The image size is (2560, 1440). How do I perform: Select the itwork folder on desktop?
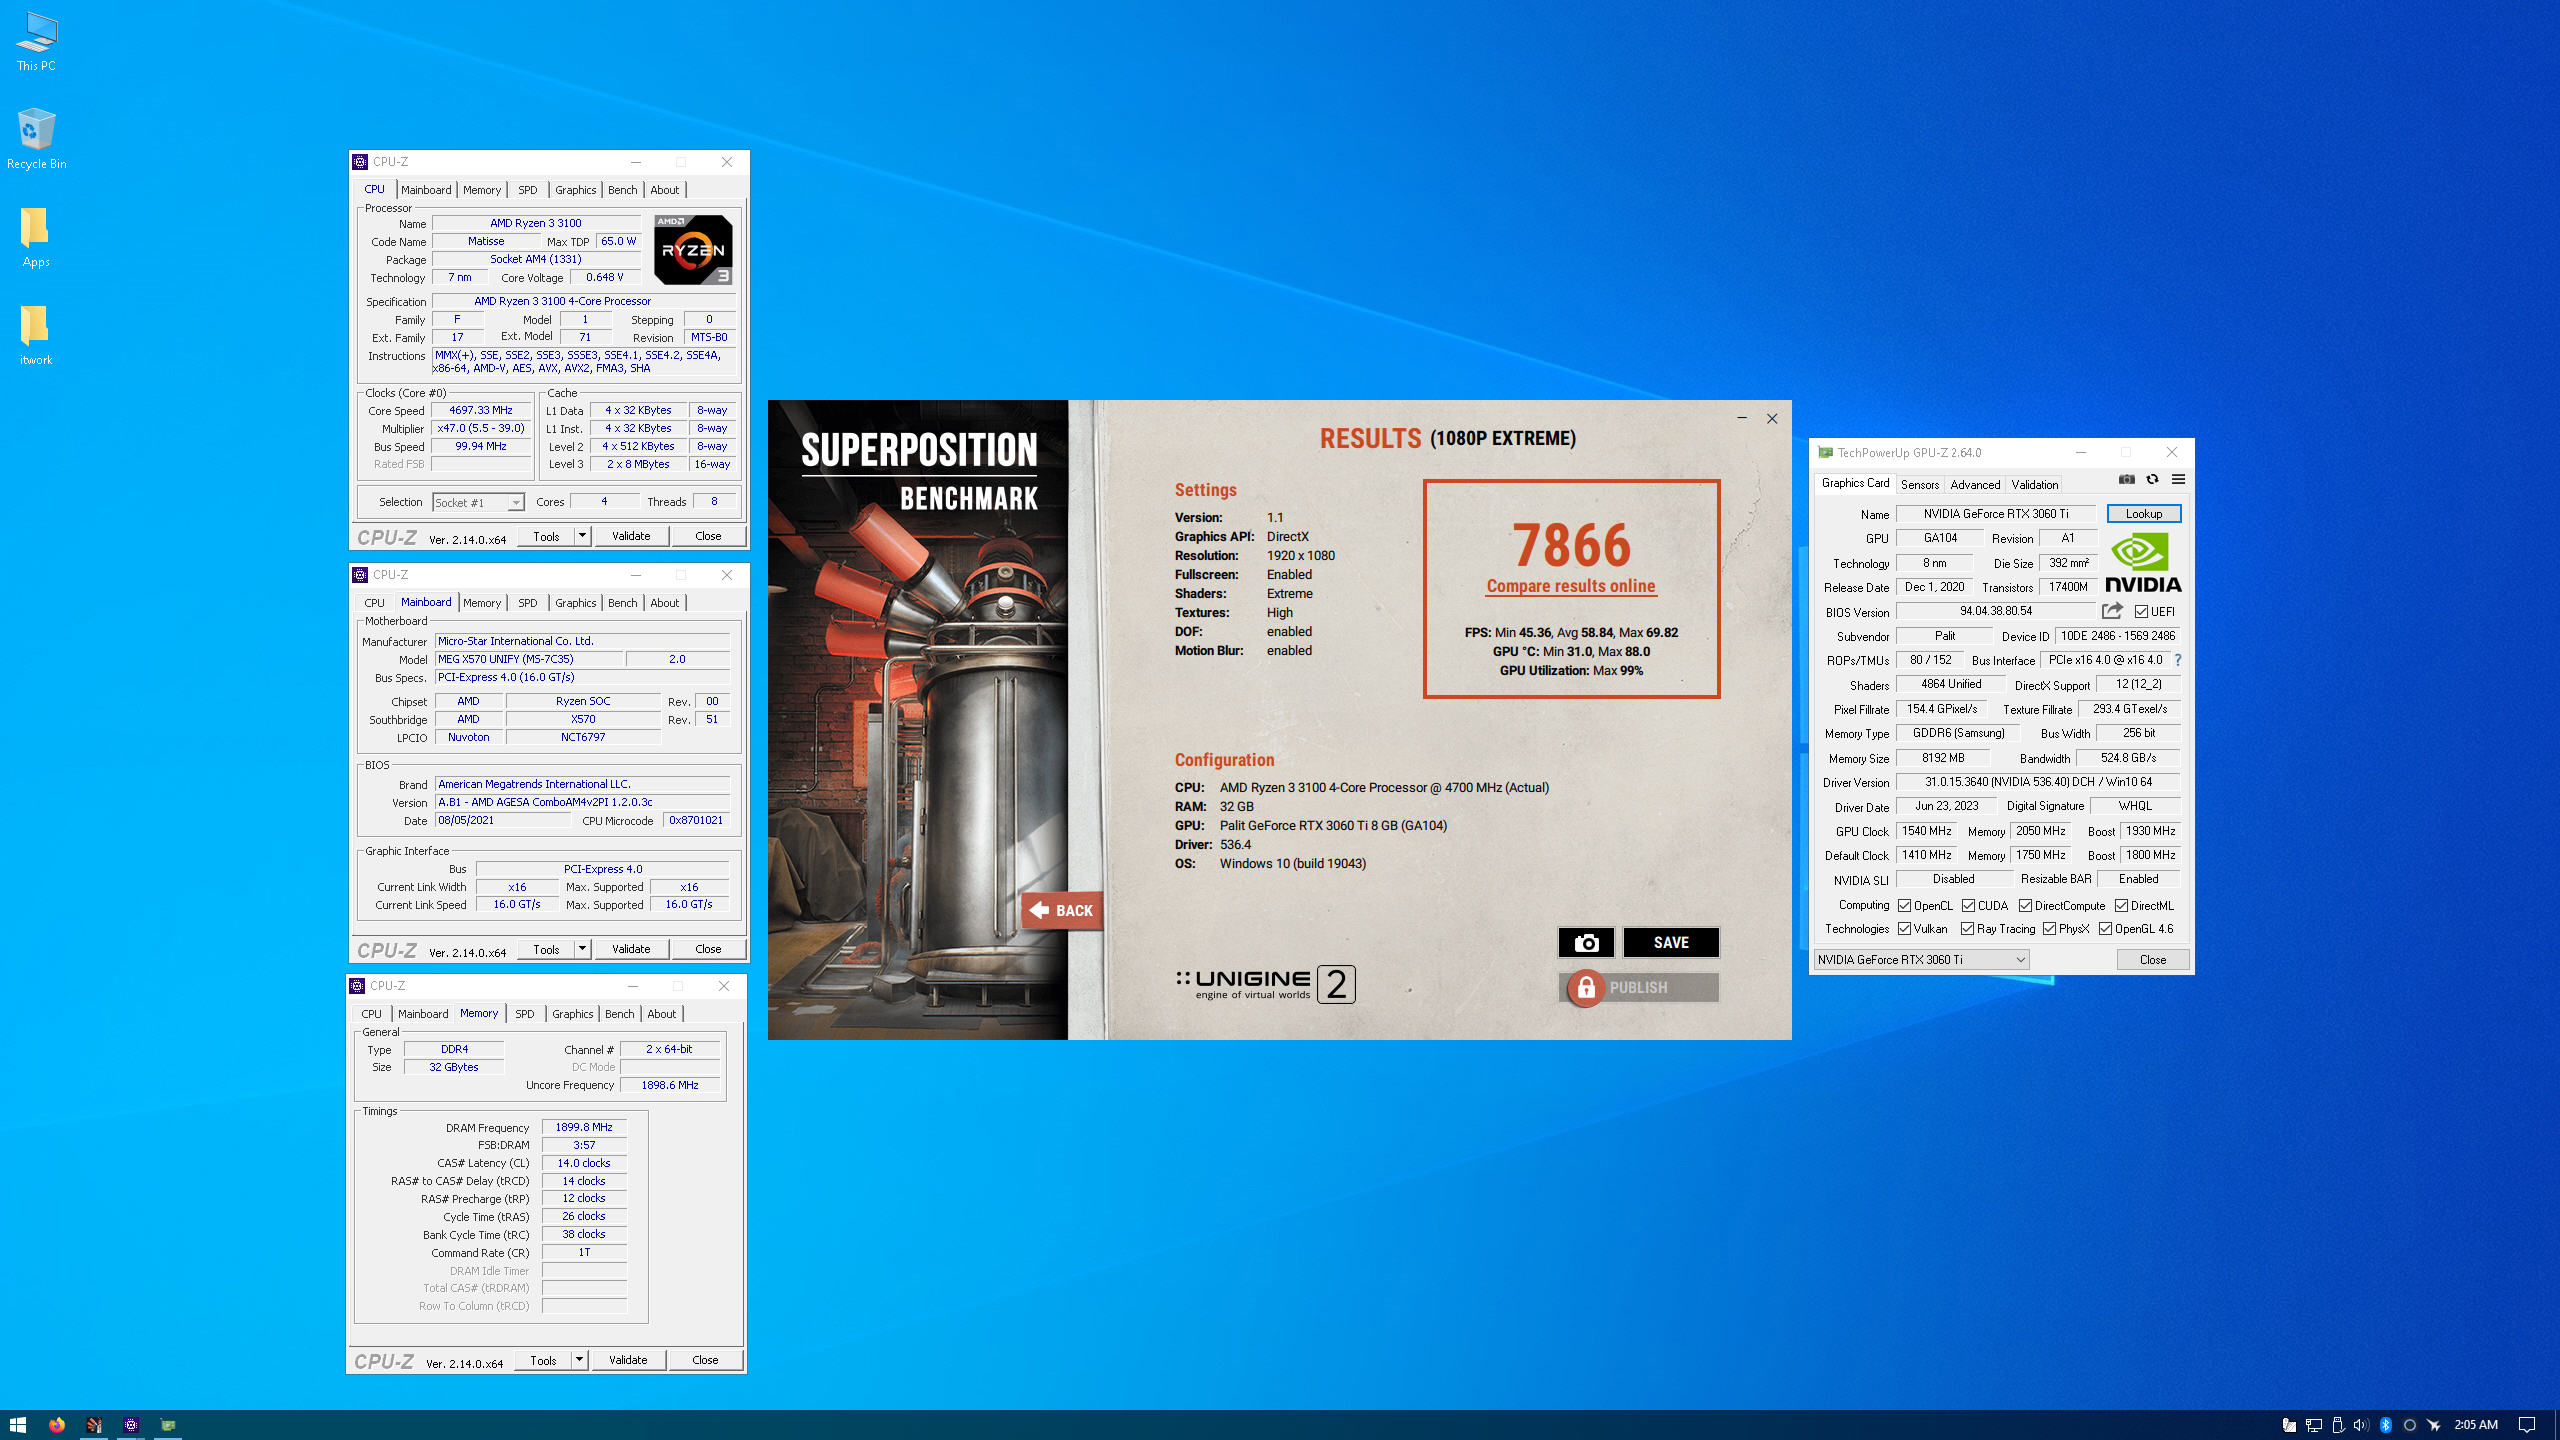click(36, 335)
